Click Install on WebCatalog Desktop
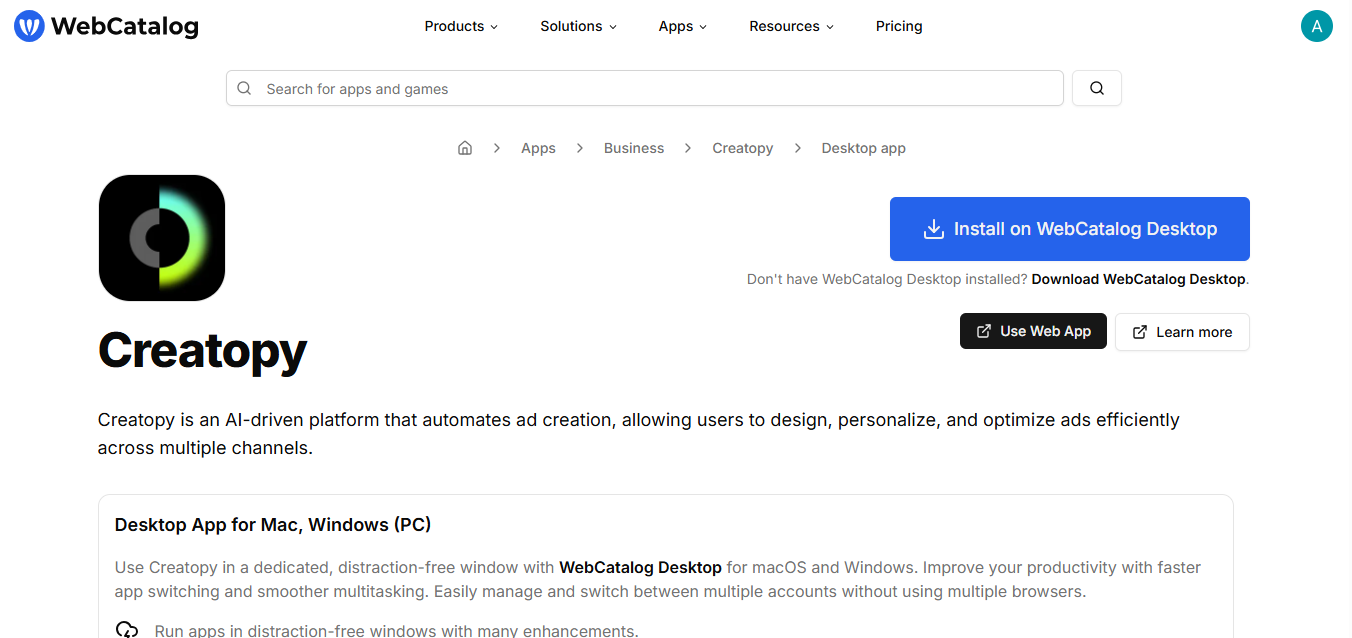1352x638 pixels. [x=1070, y=229]
